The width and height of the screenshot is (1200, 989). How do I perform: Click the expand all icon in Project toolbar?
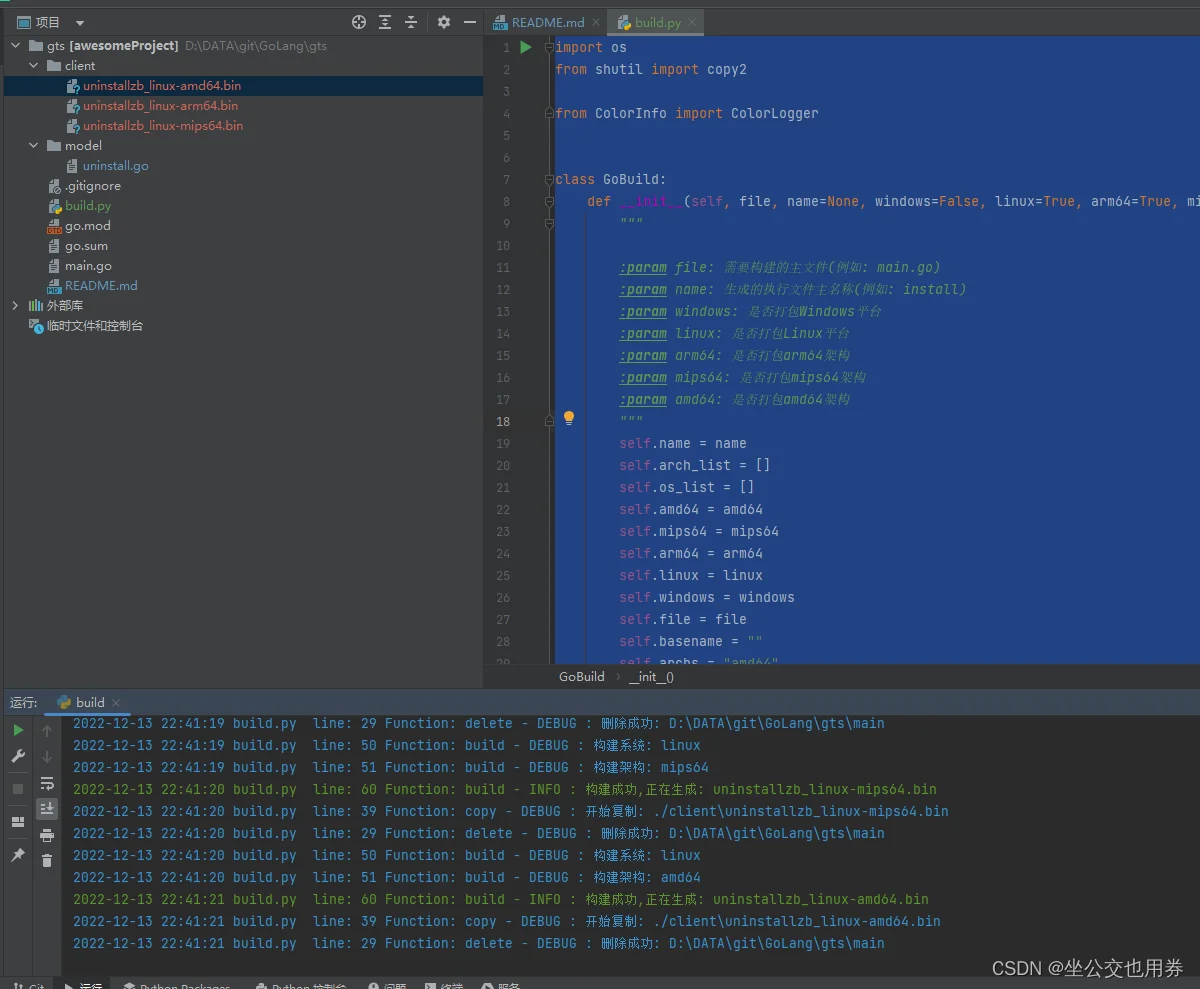coord(385,22)
